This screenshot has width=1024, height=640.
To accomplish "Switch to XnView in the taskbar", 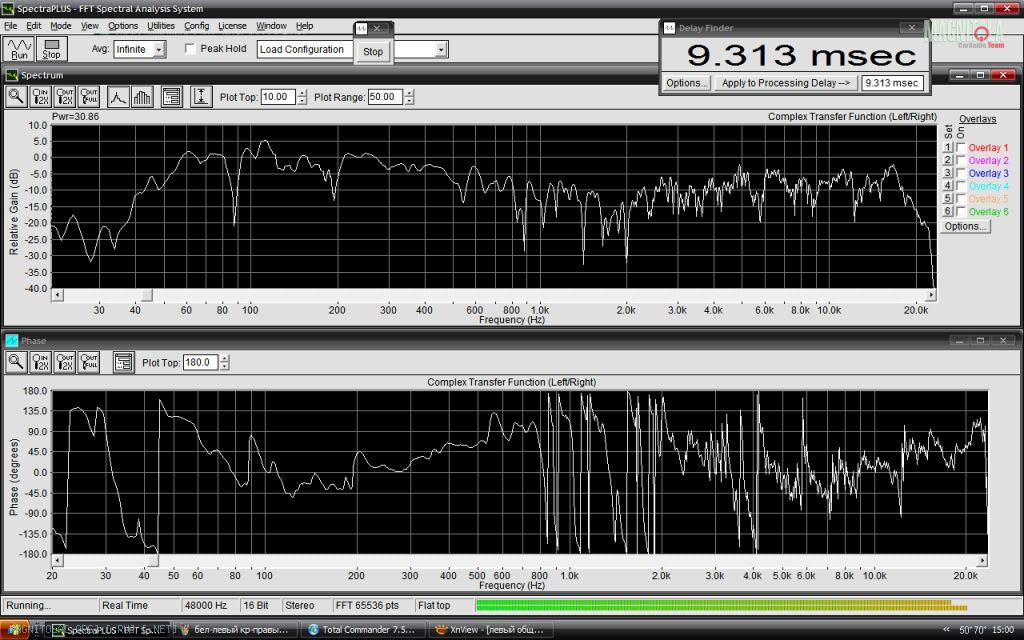I will tap(490, 630).
